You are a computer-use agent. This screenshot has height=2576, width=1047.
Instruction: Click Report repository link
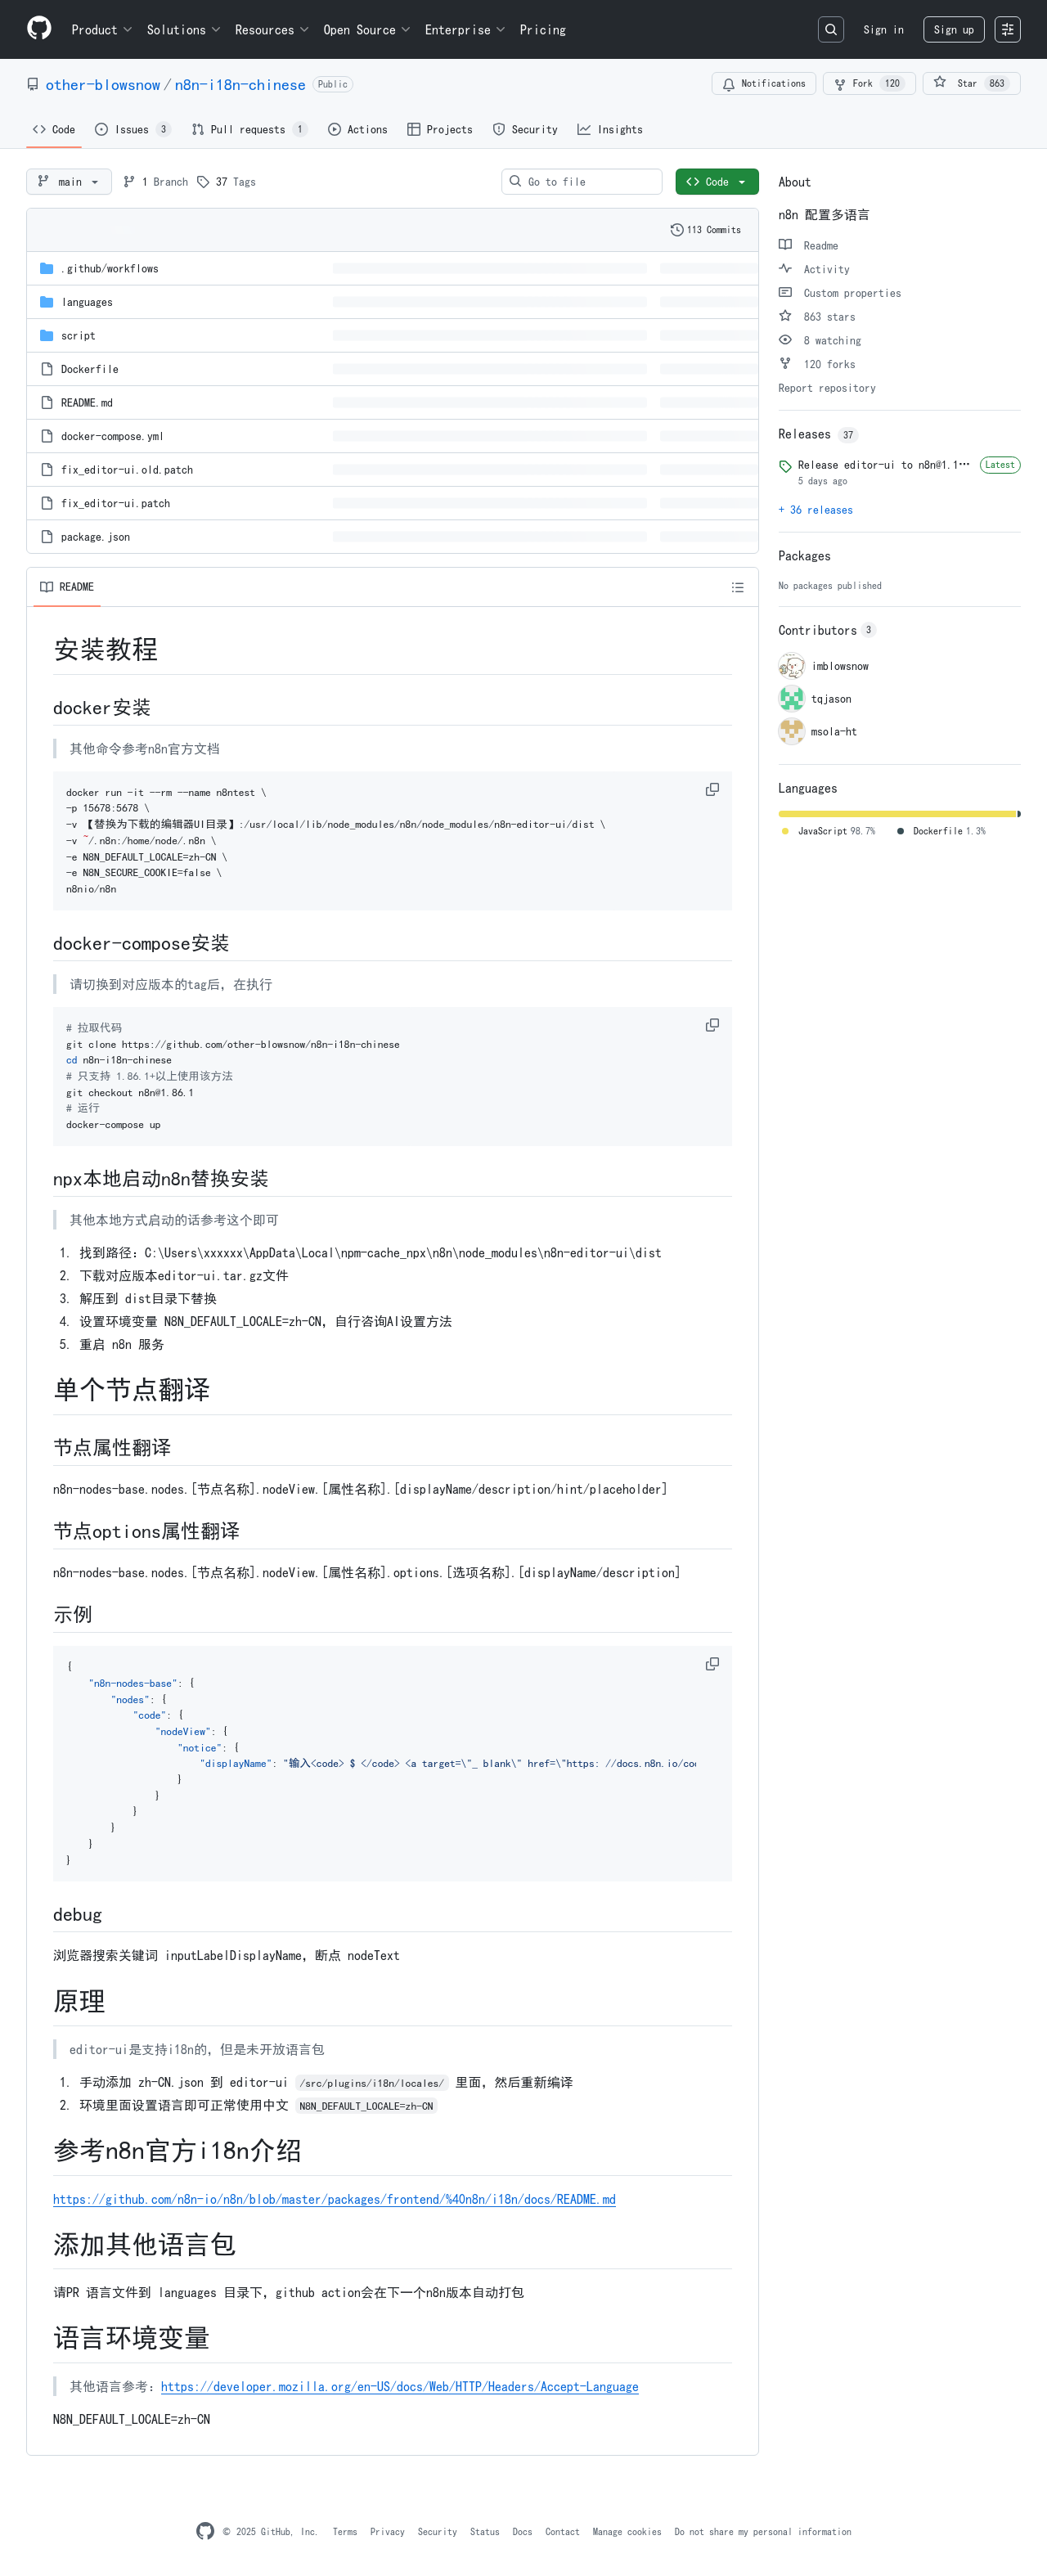pyautogui.click(x=826, y=389)
